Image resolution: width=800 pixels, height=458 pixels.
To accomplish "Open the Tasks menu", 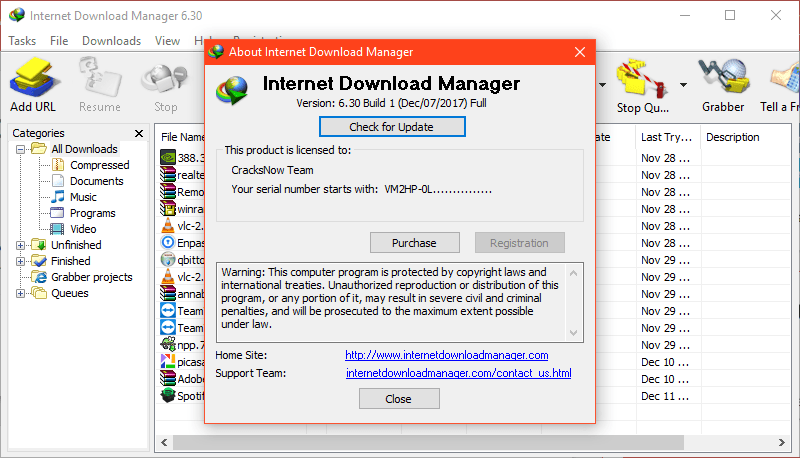I will (22, 41).
